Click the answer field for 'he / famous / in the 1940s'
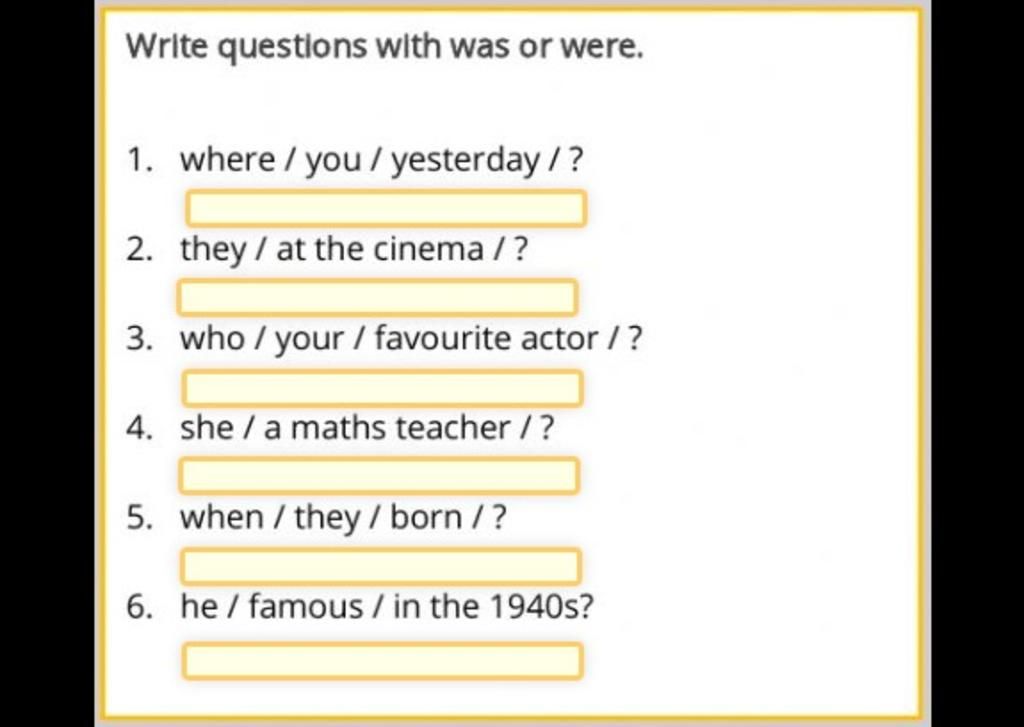The image size is (1024, 727). pyautogui.click(x=383, y=660)
